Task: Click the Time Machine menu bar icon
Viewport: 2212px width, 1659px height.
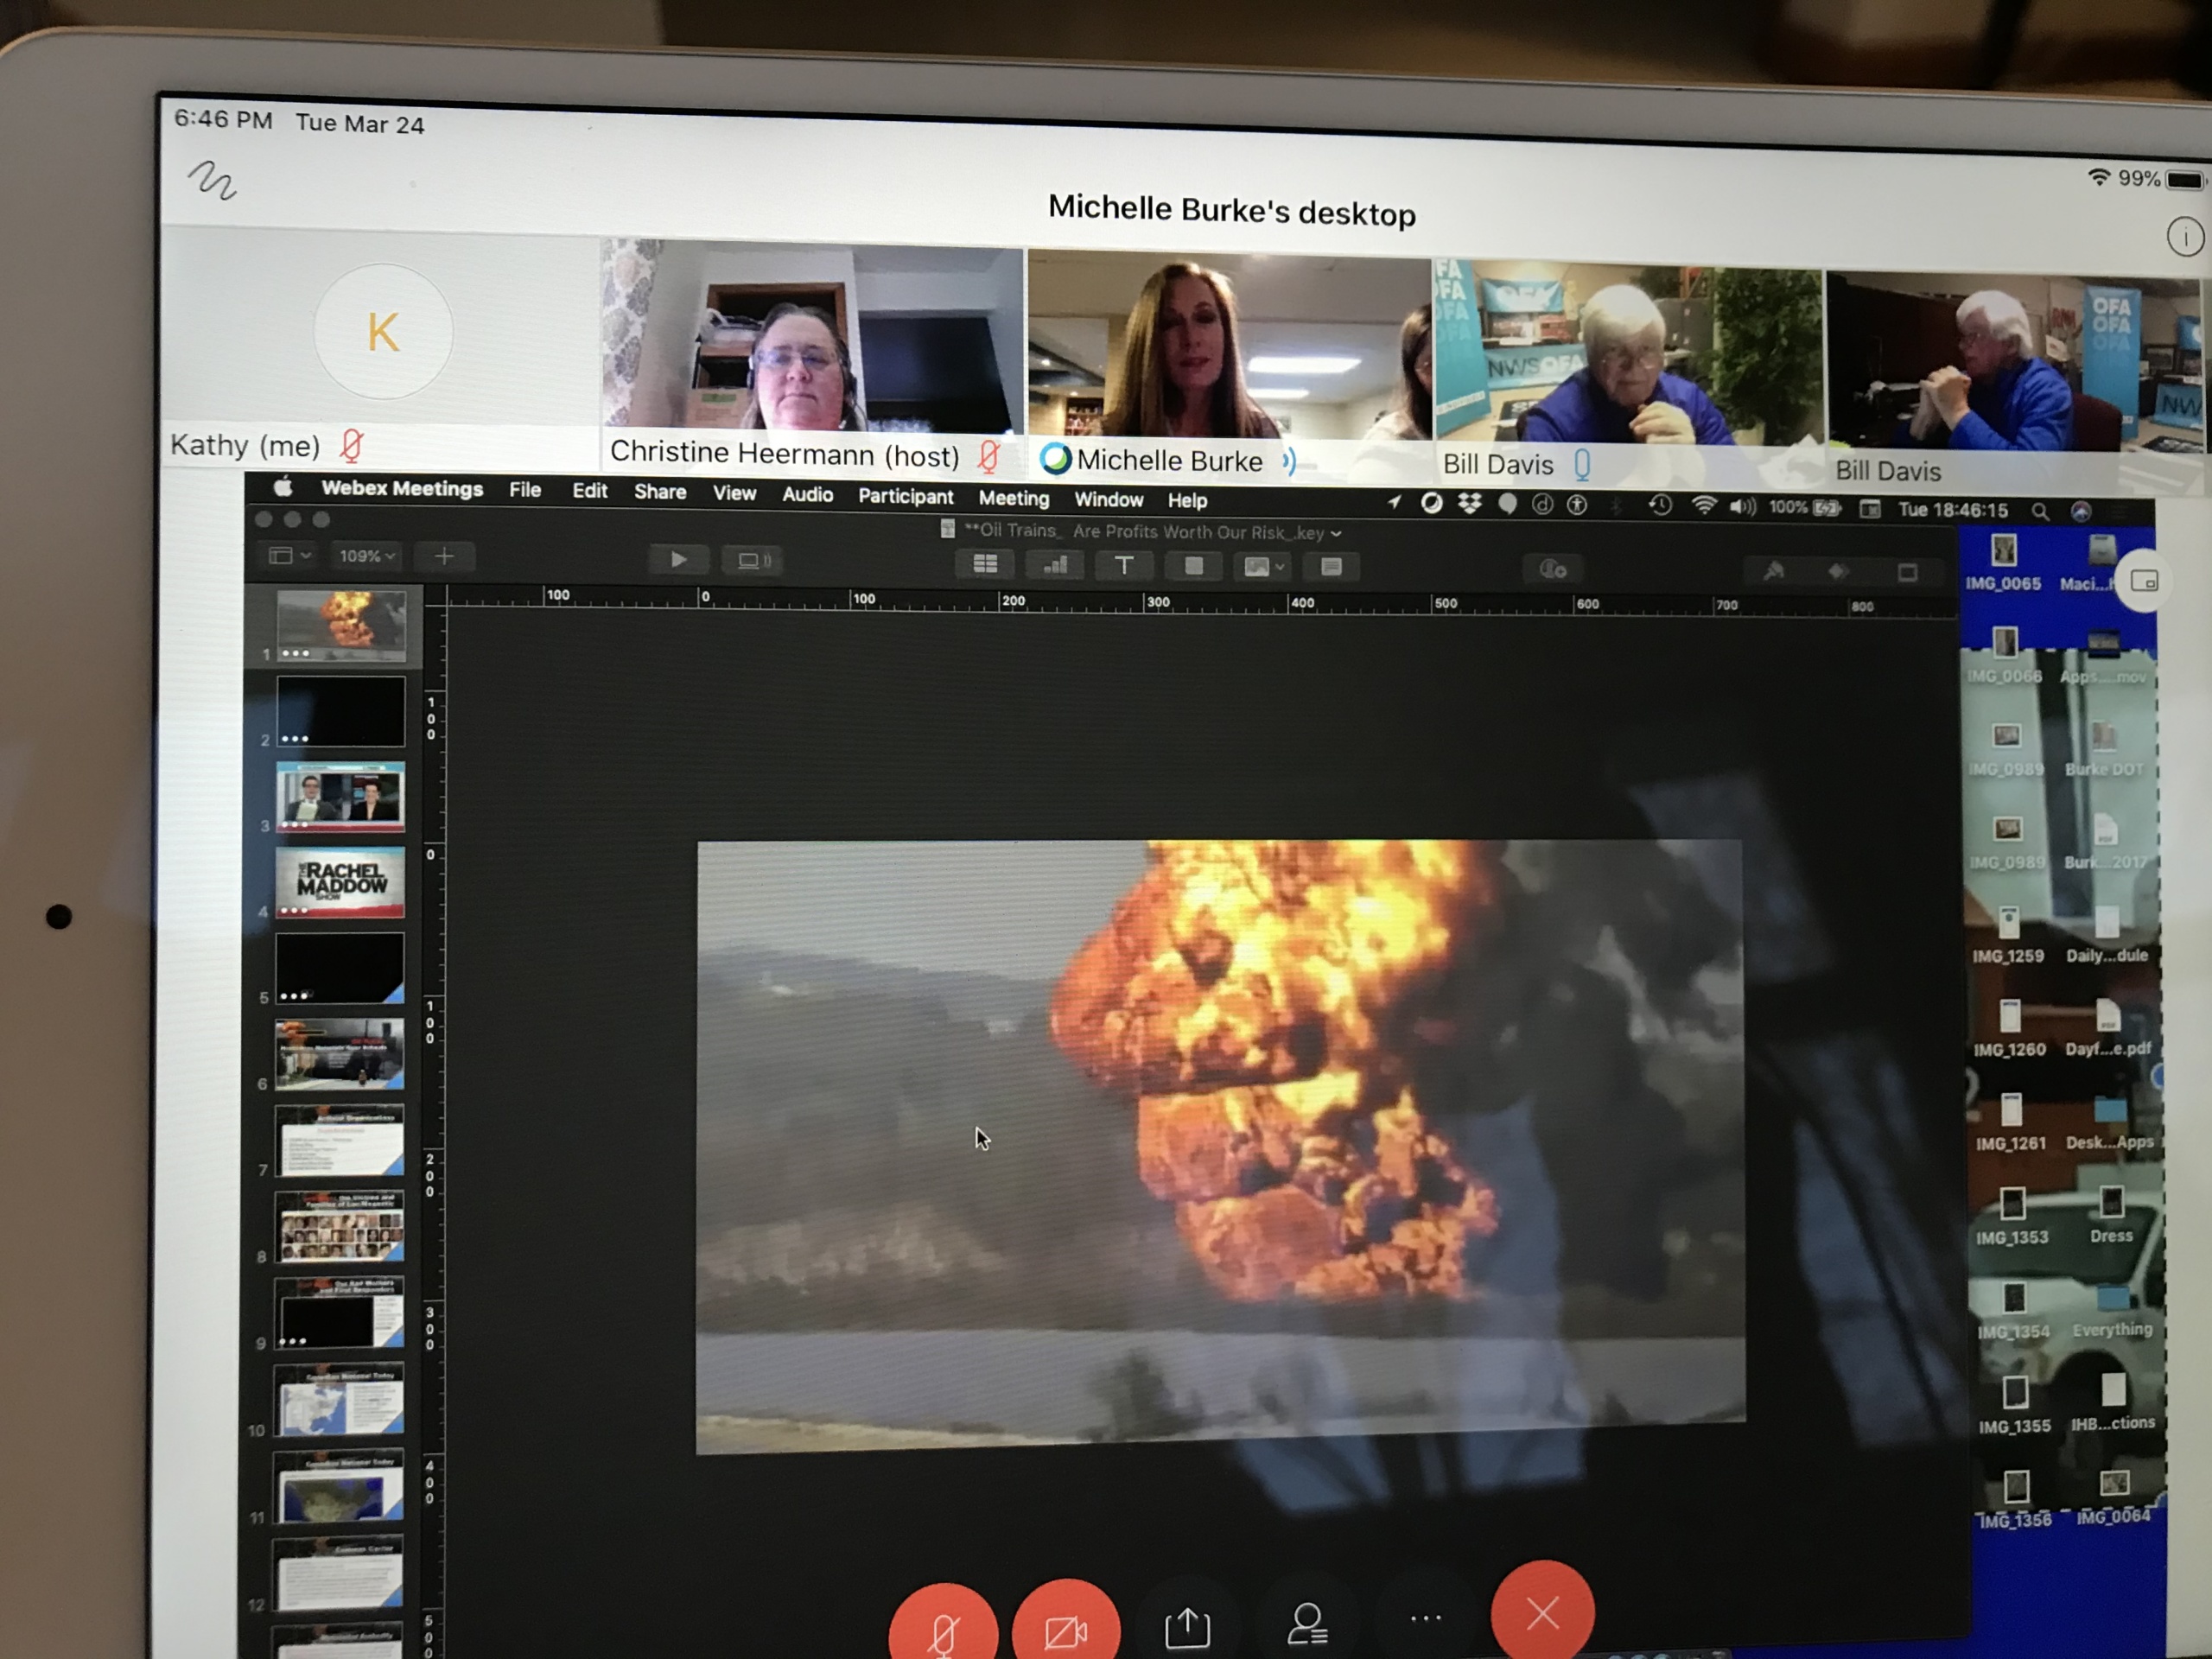Action: coord(1659,506)
